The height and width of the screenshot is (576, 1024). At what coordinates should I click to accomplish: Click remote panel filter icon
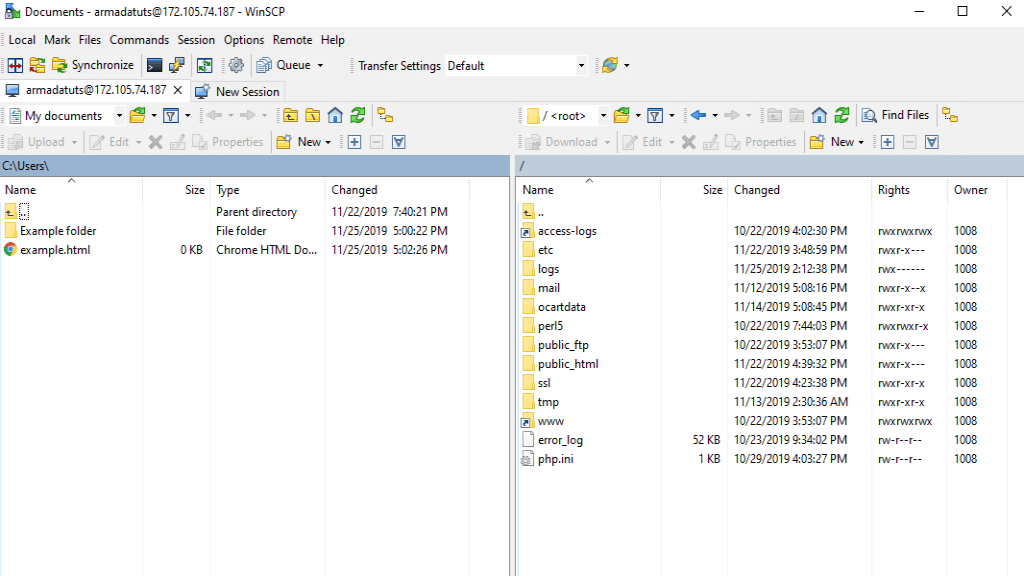tap(655, 116)
